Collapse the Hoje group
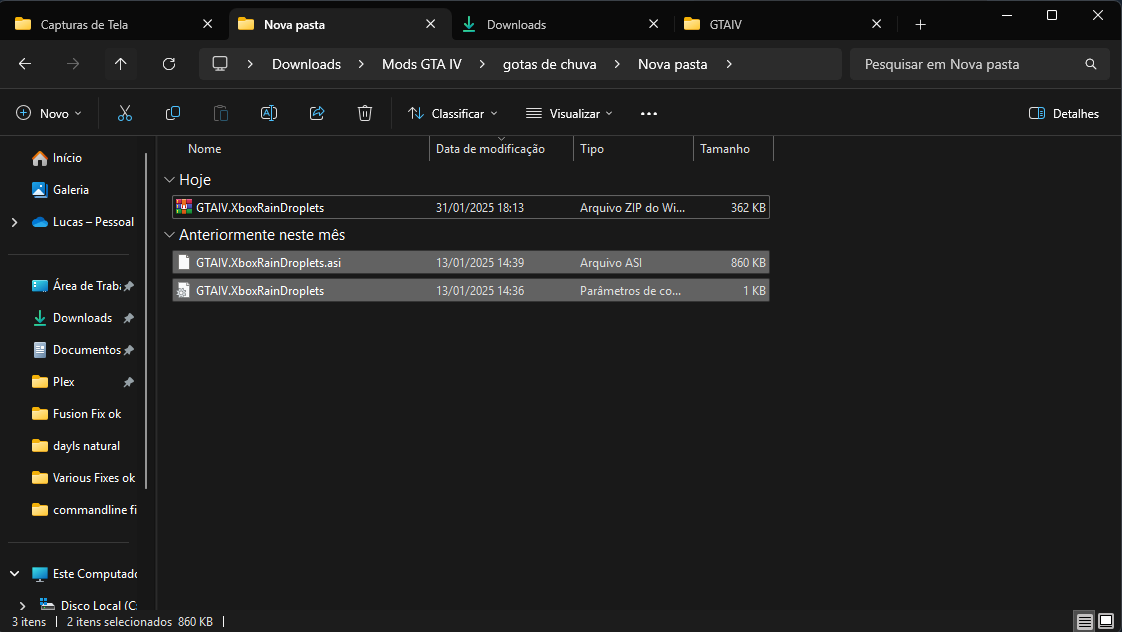Screen dimensions: 1122x632 pos(170,180)
